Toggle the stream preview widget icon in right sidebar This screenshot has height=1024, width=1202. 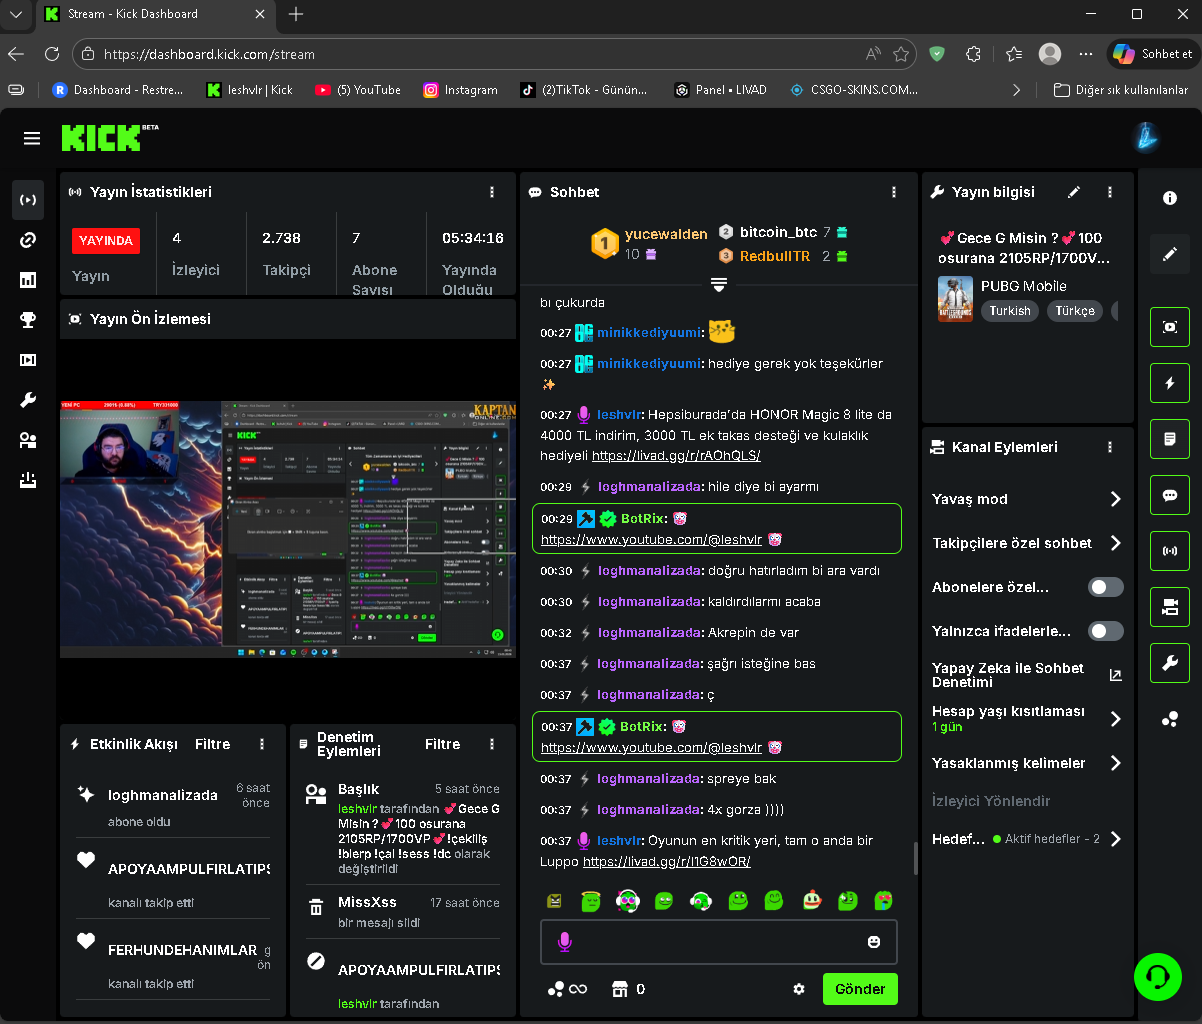(x=1170, y=327)
